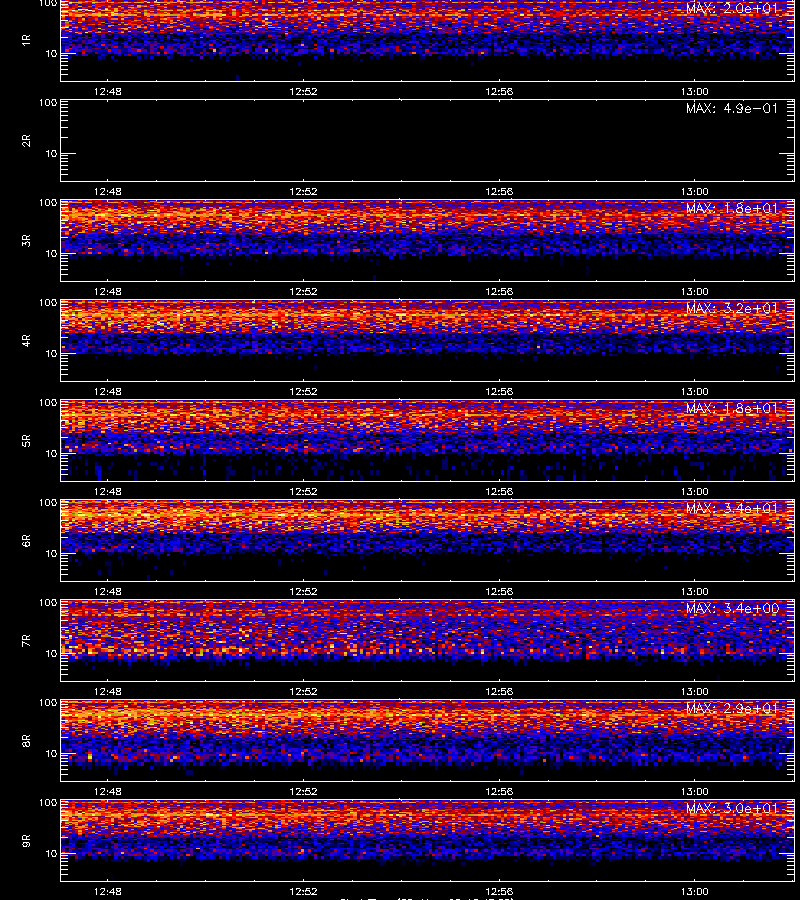Screen dimensions: 800x900
Task: Click the 3R panel axis label
Action: (26, 240)
